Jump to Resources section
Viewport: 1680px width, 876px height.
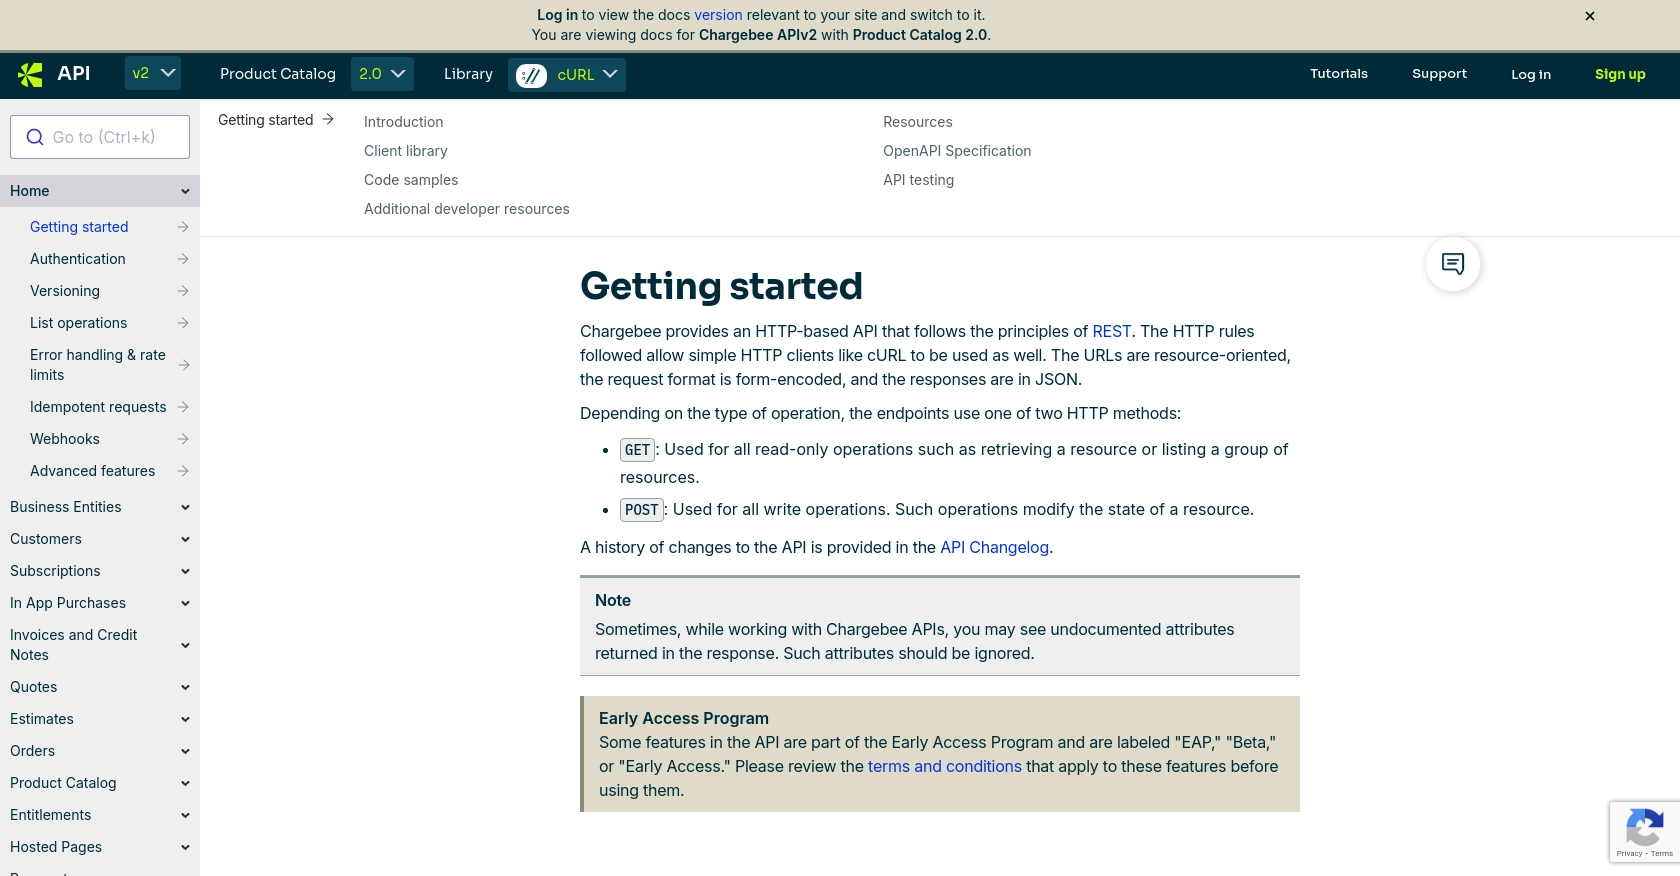pos(918,122)
